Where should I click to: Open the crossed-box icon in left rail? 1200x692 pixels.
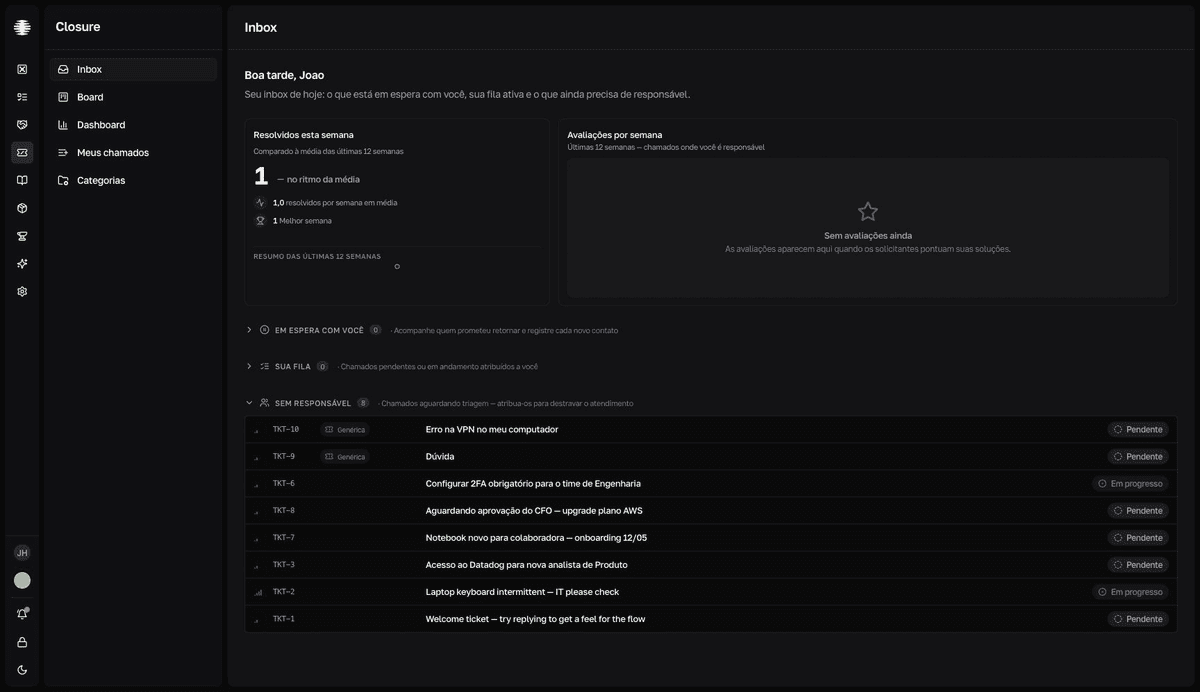[x=22, y=69]
